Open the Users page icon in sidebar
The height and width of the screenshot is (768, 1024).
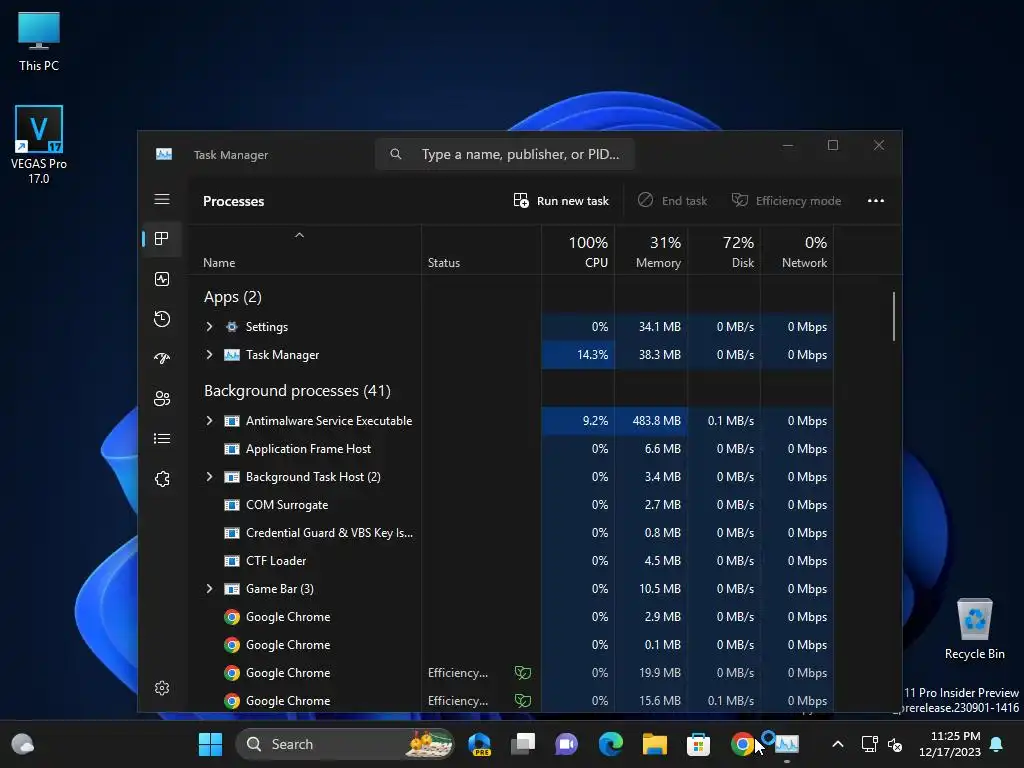point(162,398)
